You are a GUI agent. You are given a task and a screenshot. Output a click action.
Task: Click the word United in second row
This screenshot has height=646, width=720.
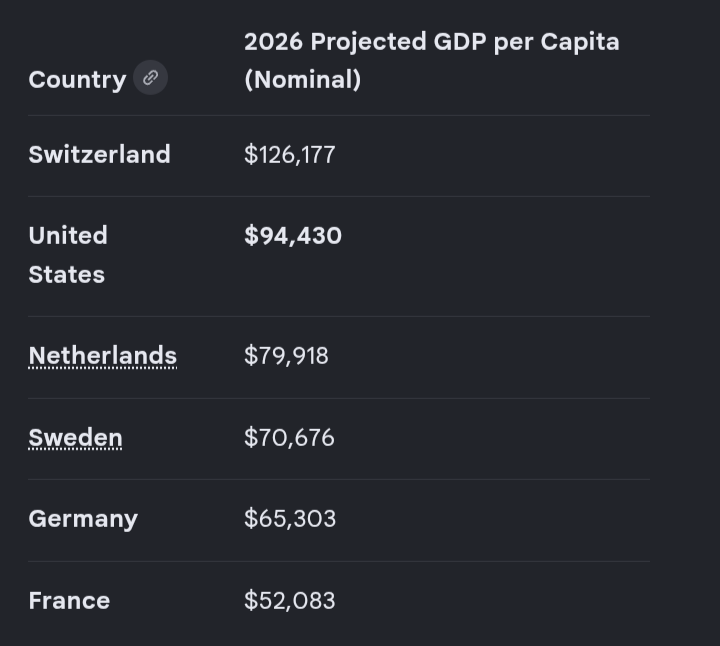point(68,236)
